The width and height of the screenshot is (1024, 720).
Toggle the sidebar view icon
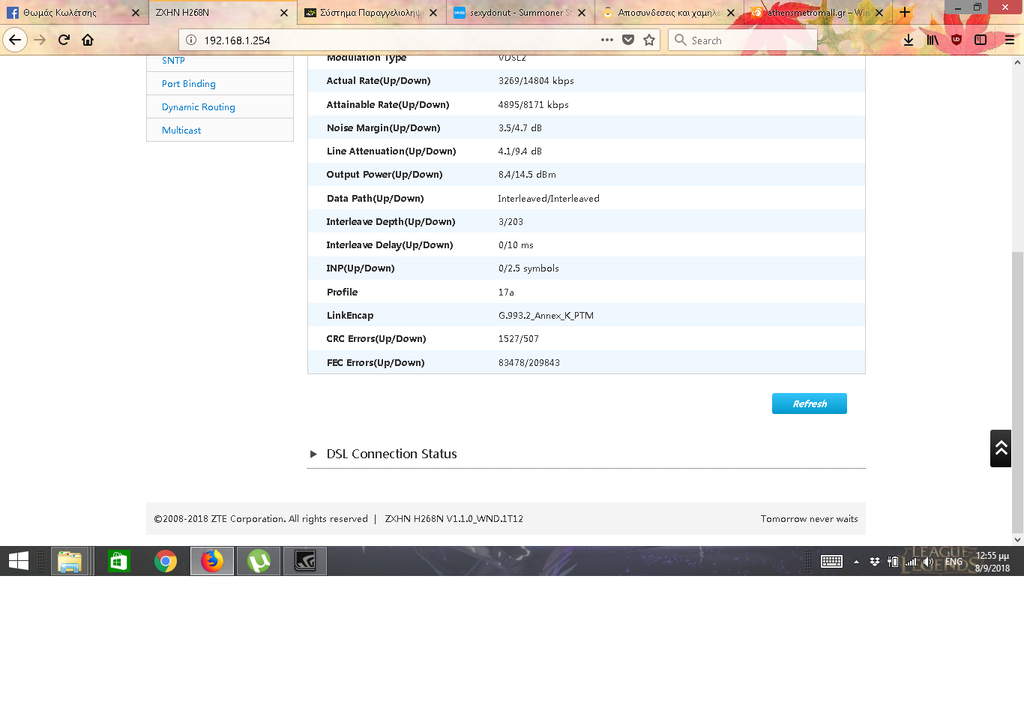tap(981, 40)
